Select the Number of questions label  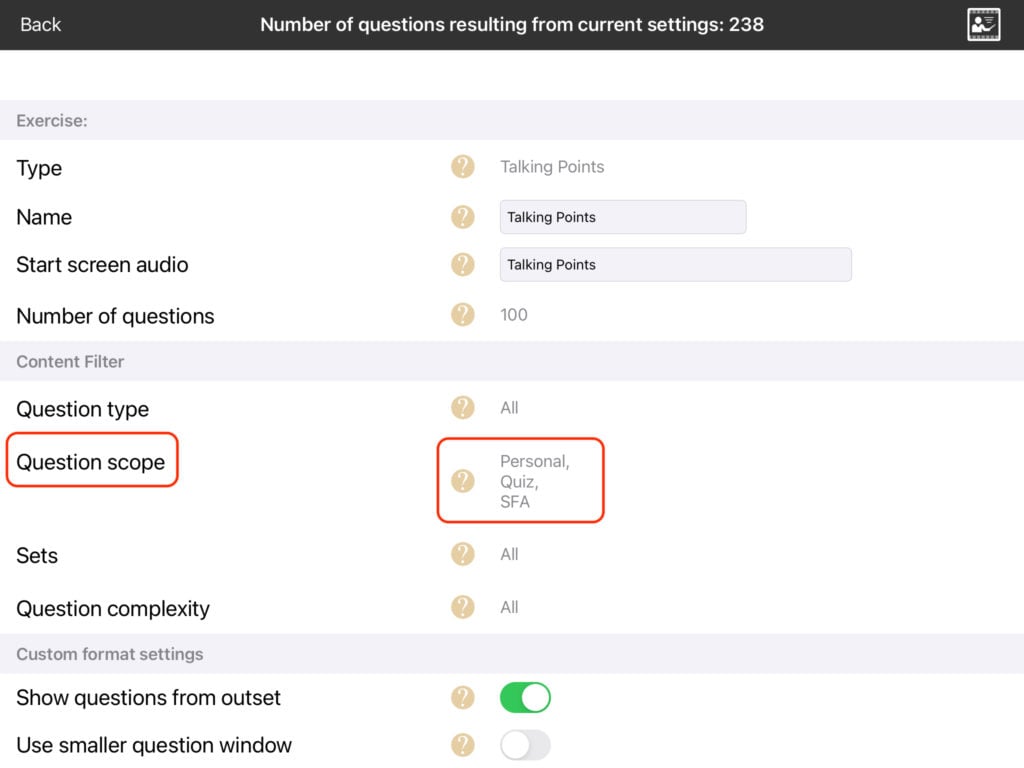pyautogui.click(x=115, y=316)
